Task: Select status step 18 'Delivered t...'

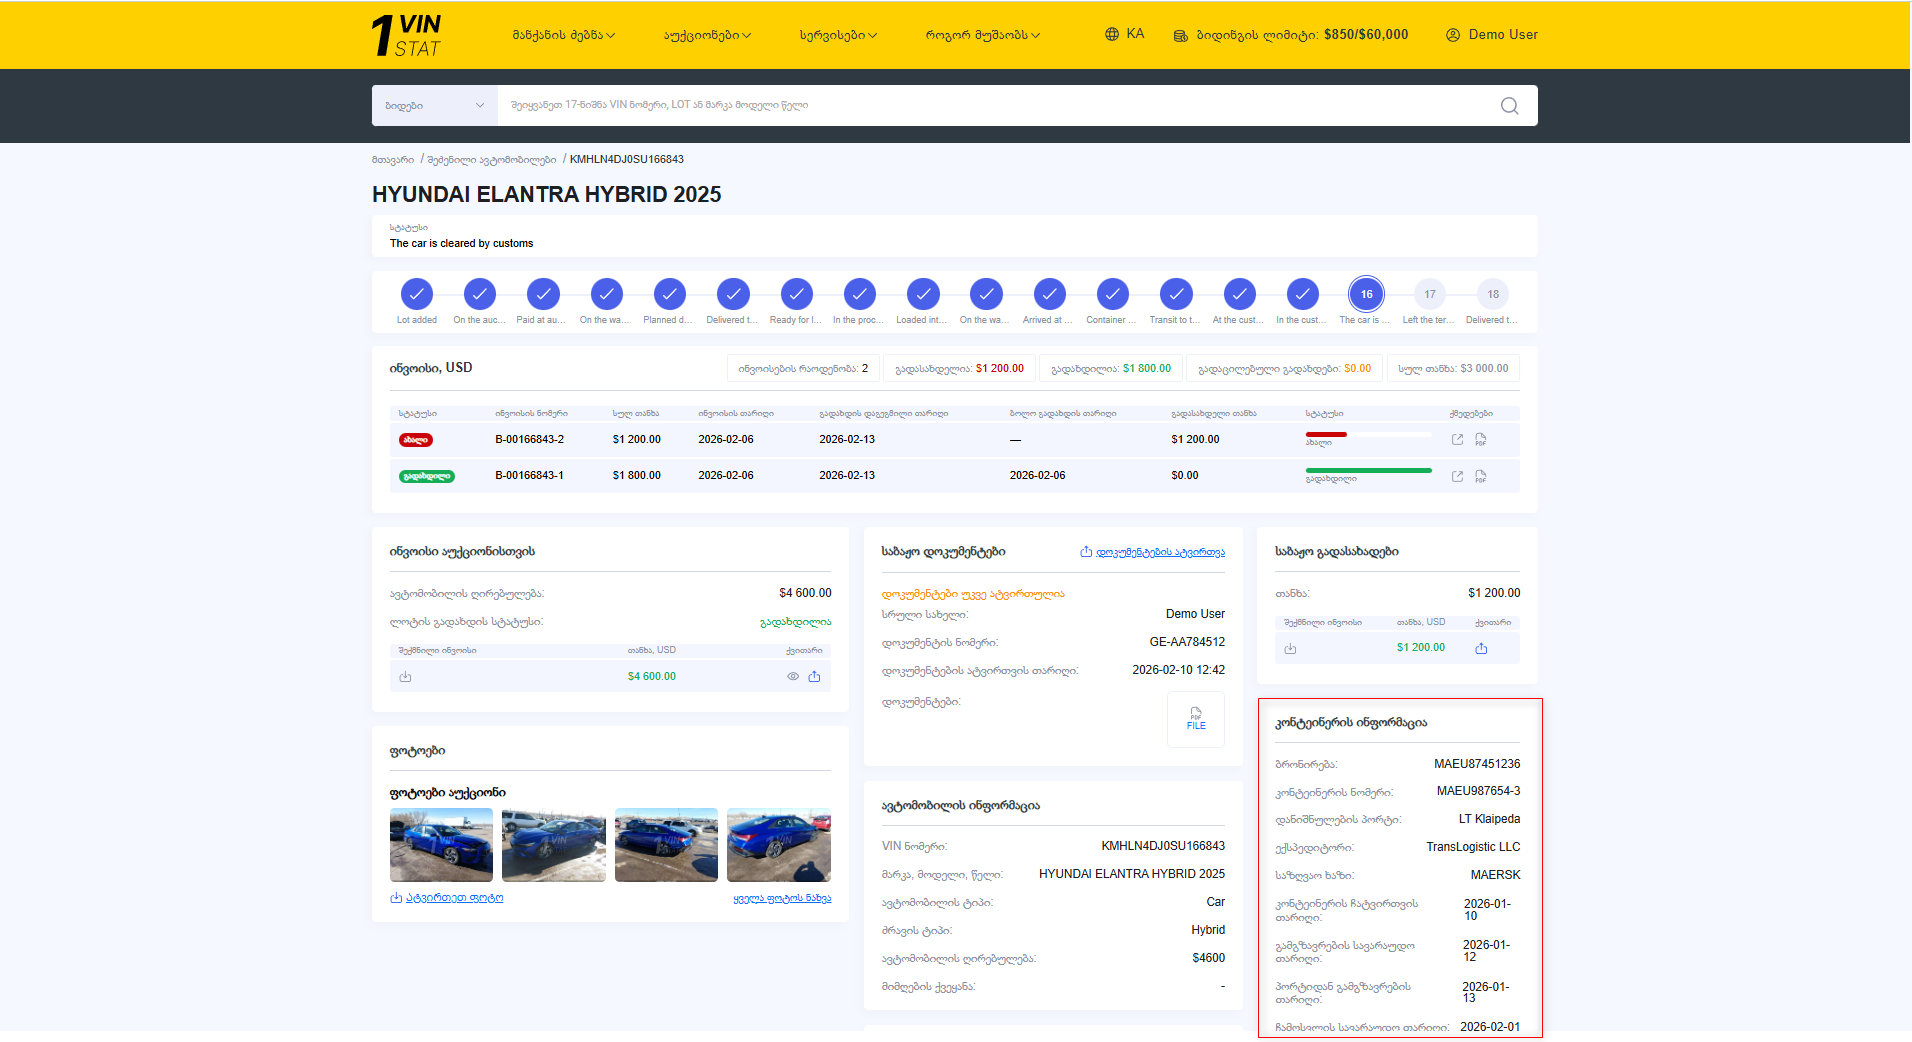Action: click(x=1492, y=294)
